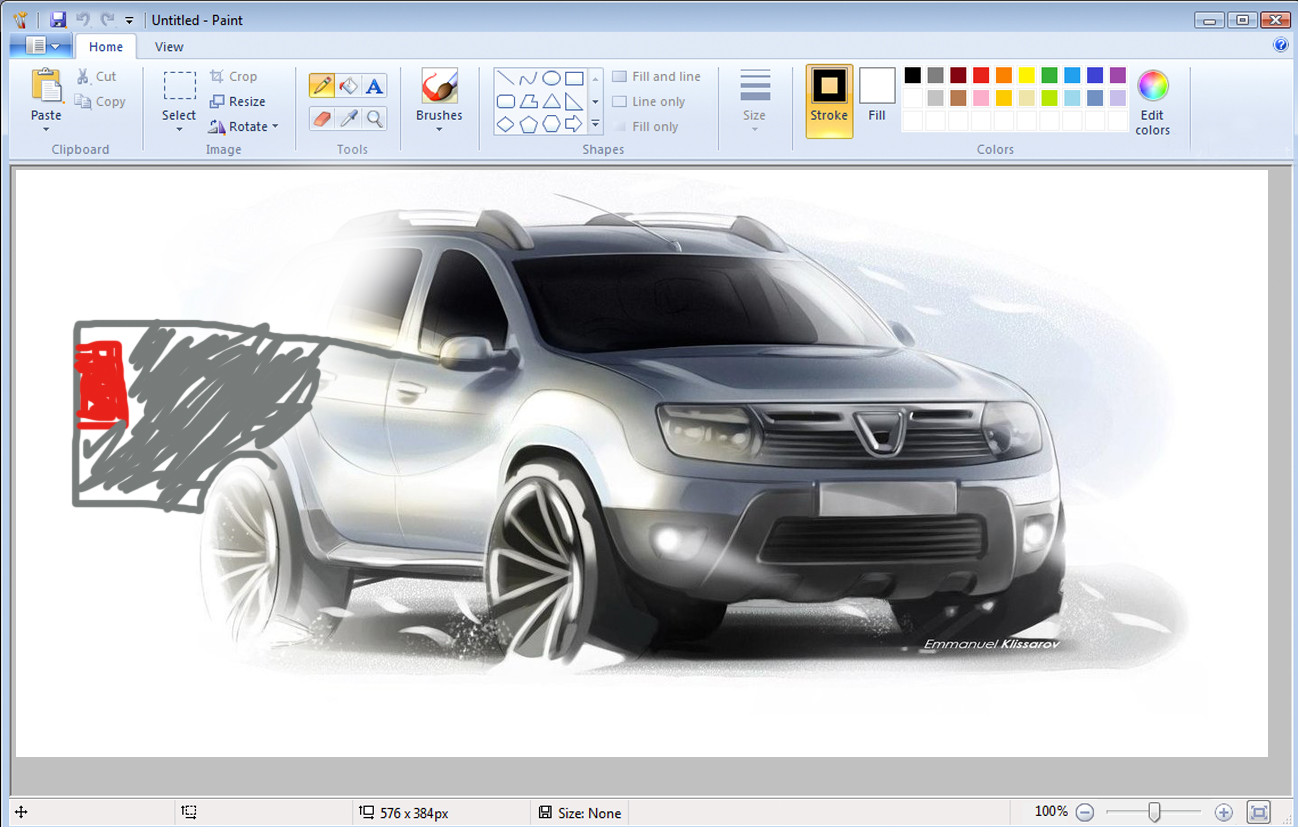Click the zoom out minus button

pos(1085,812)
